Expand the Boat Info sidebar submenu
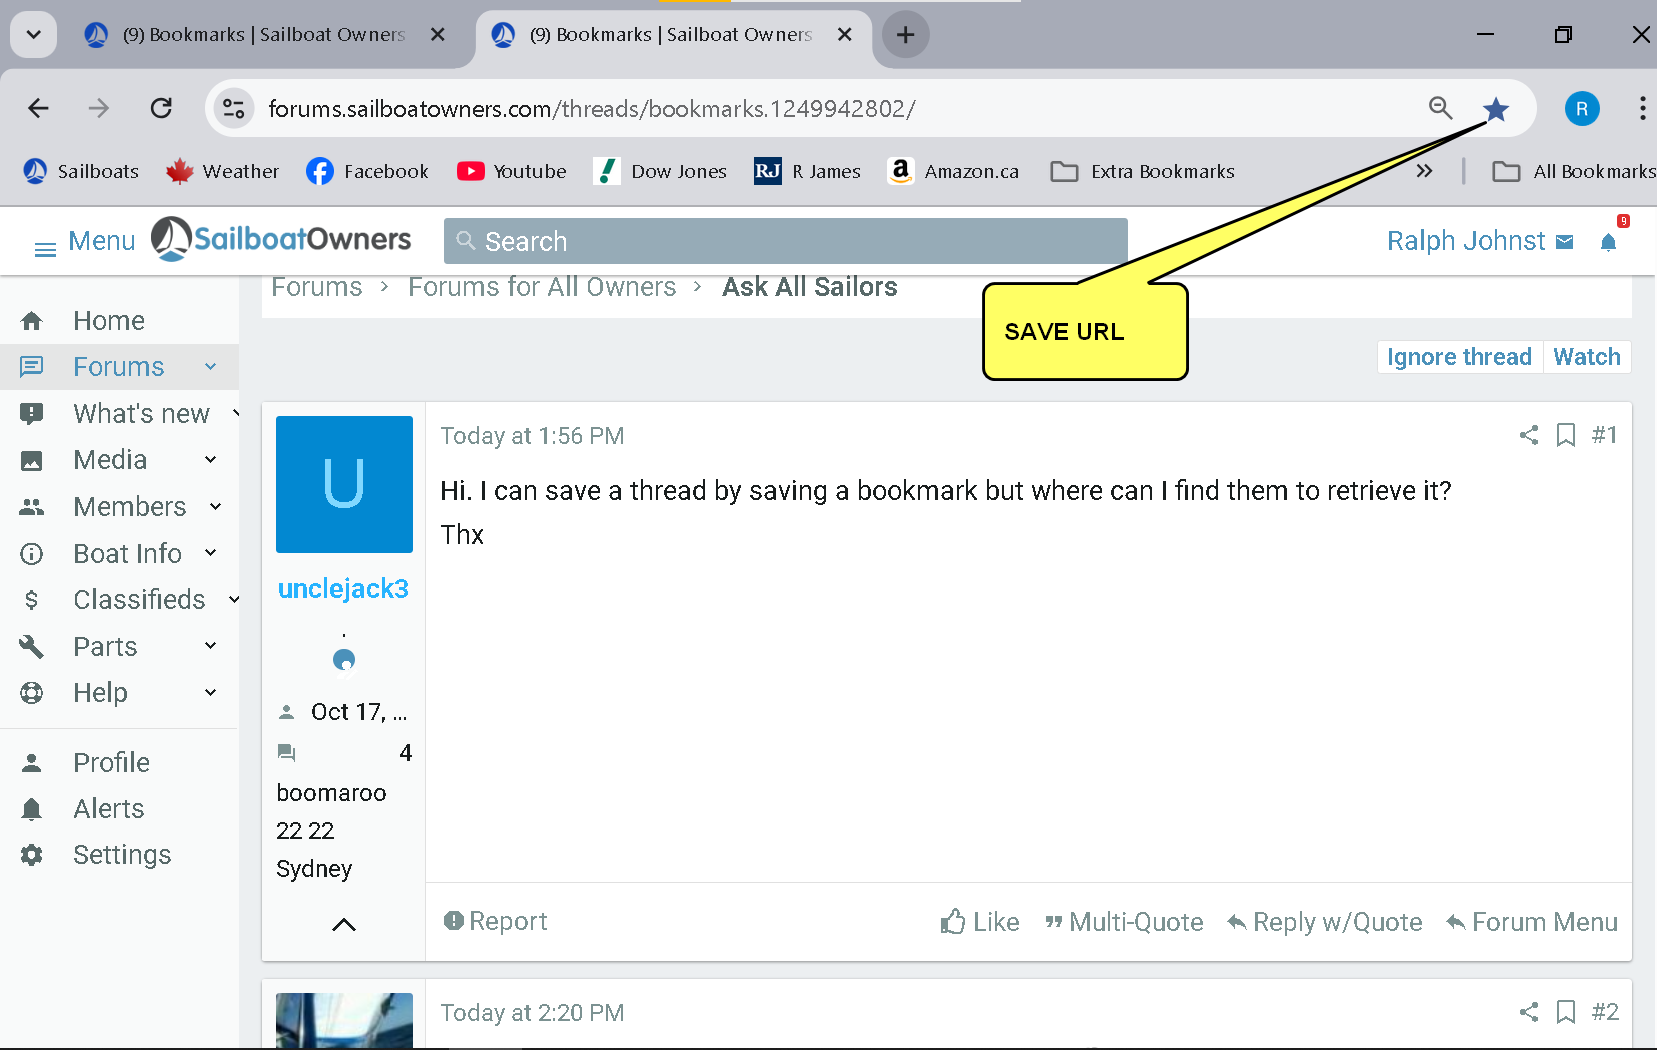The height and width of the screenshot is (1050, 1657). (x=210, y=553)
